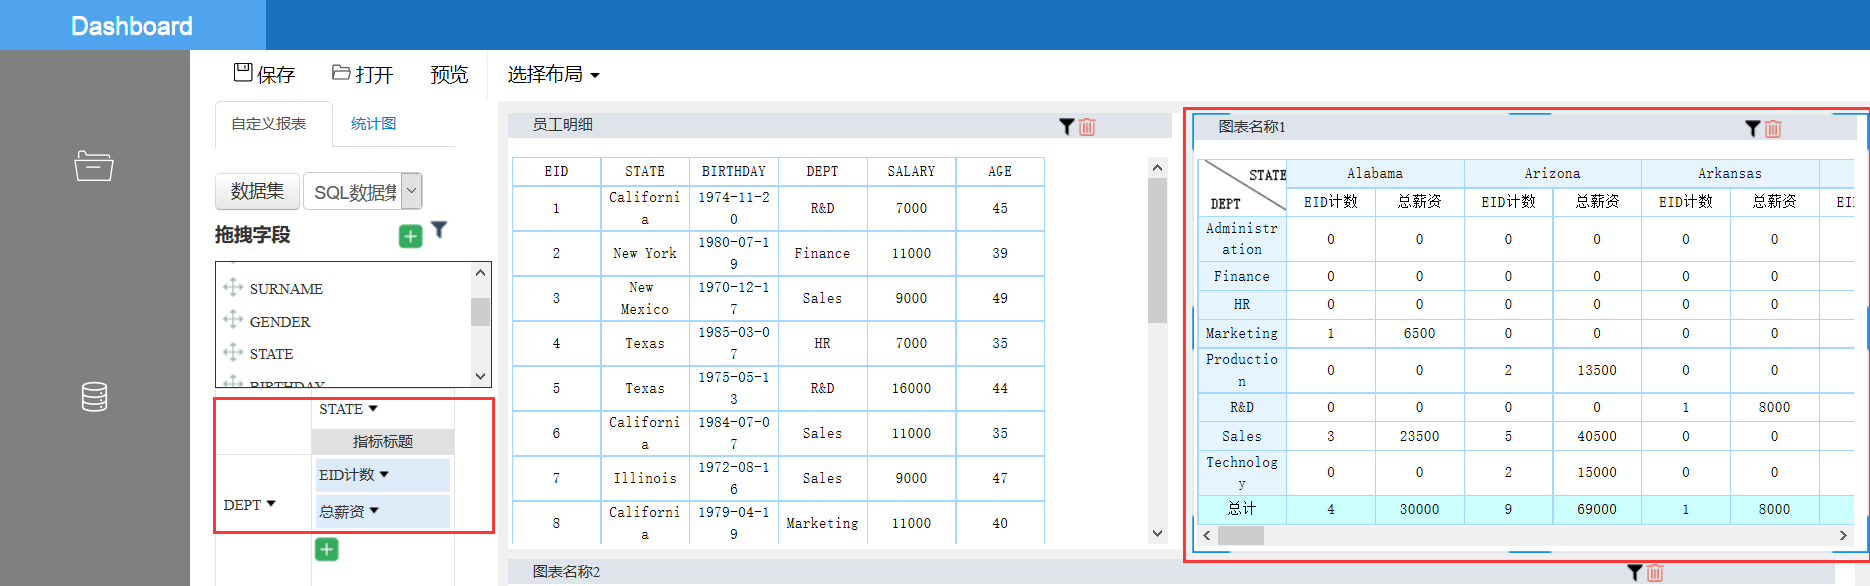
Task: Click the SALARY column header
Action: [911, 172]
